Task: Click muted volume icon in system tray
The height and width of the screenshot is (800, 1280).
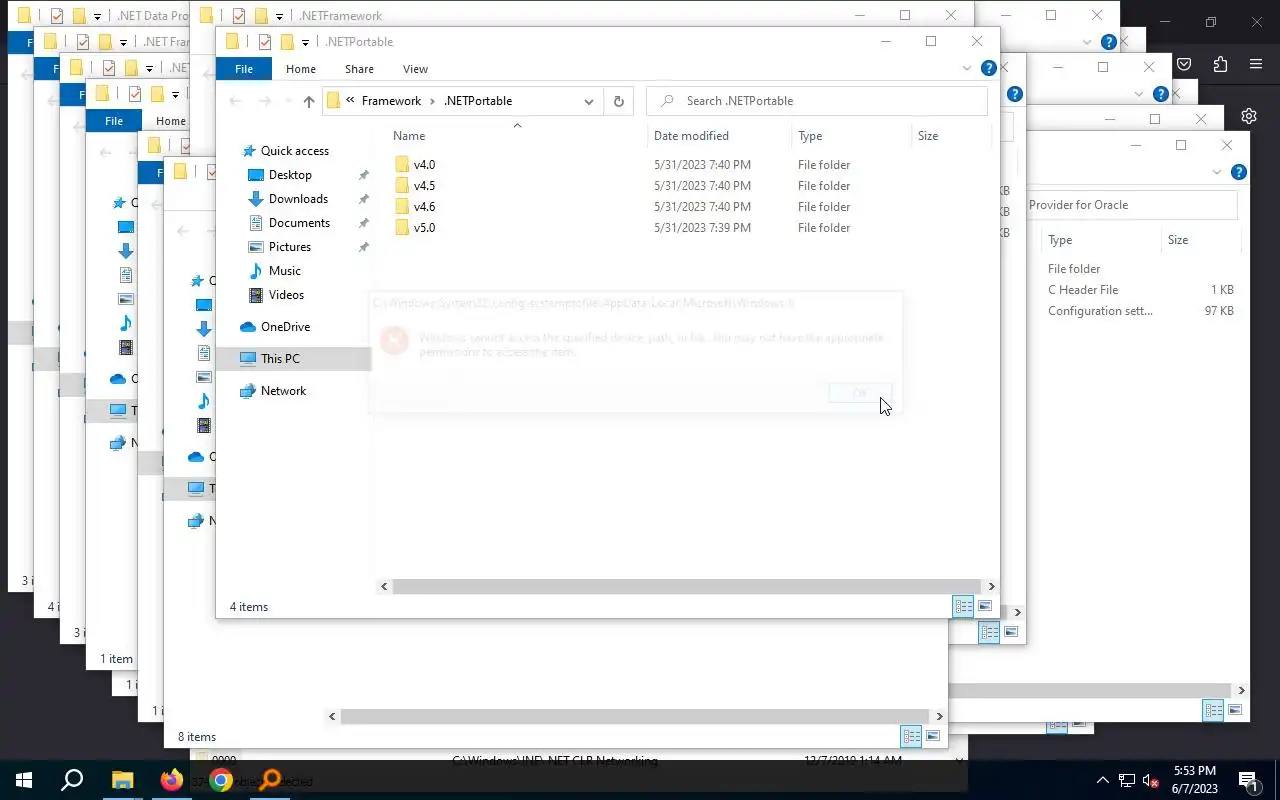Action: click(x=1151, y=780)
